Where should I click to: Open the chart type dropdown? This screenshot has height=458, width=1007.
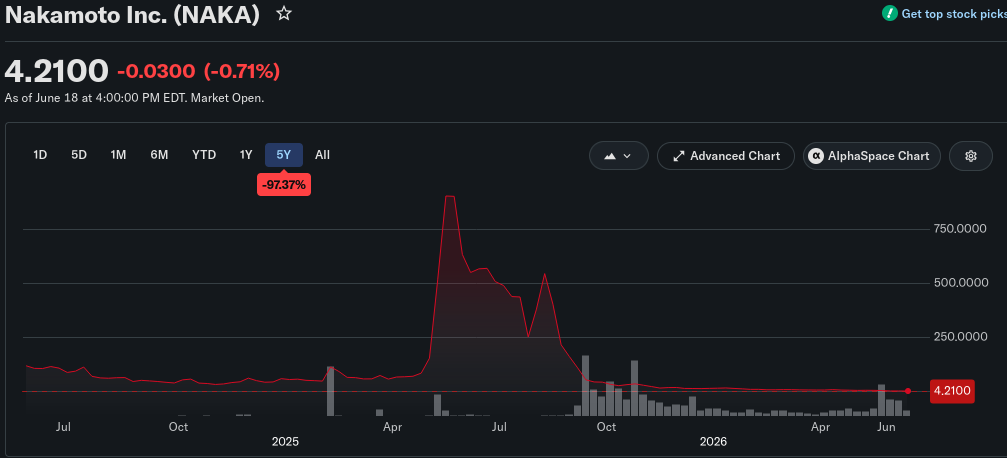(618, 156)
